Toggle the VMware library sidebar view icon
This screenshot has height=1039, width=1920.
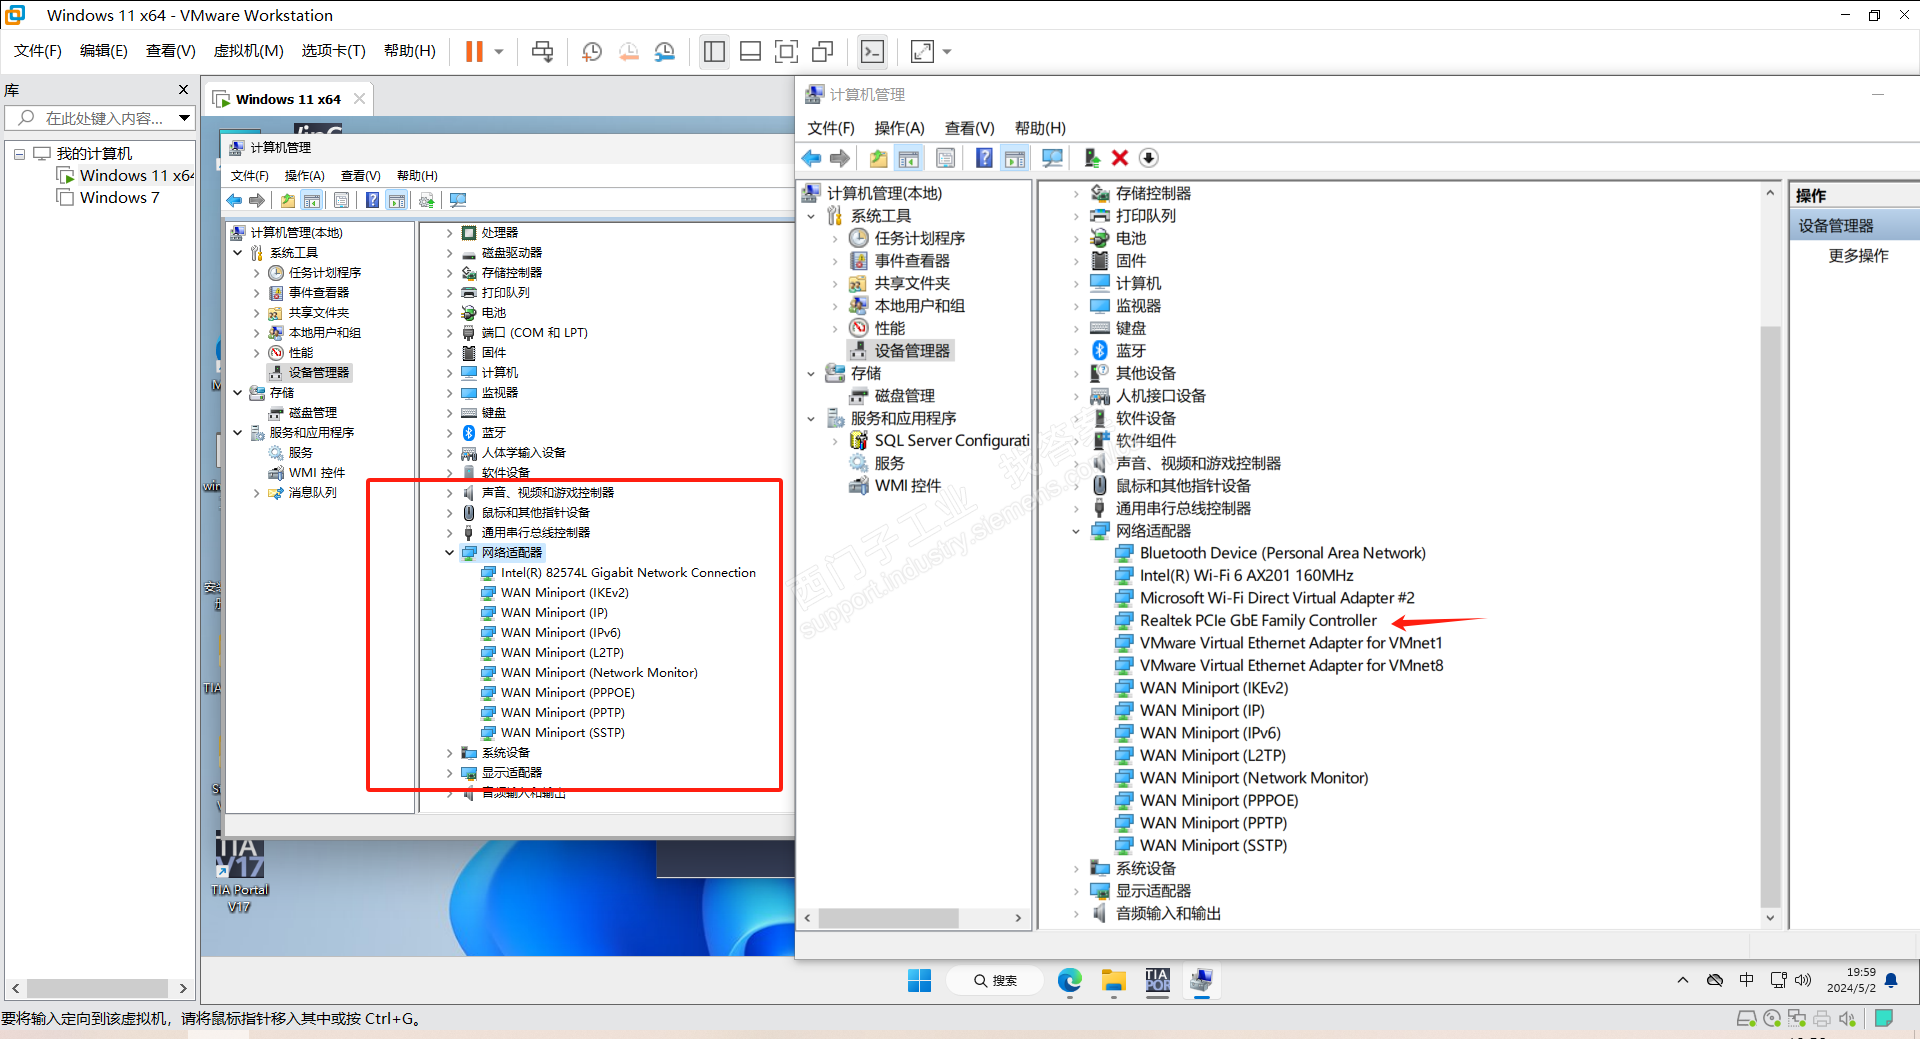click(714, 52)
